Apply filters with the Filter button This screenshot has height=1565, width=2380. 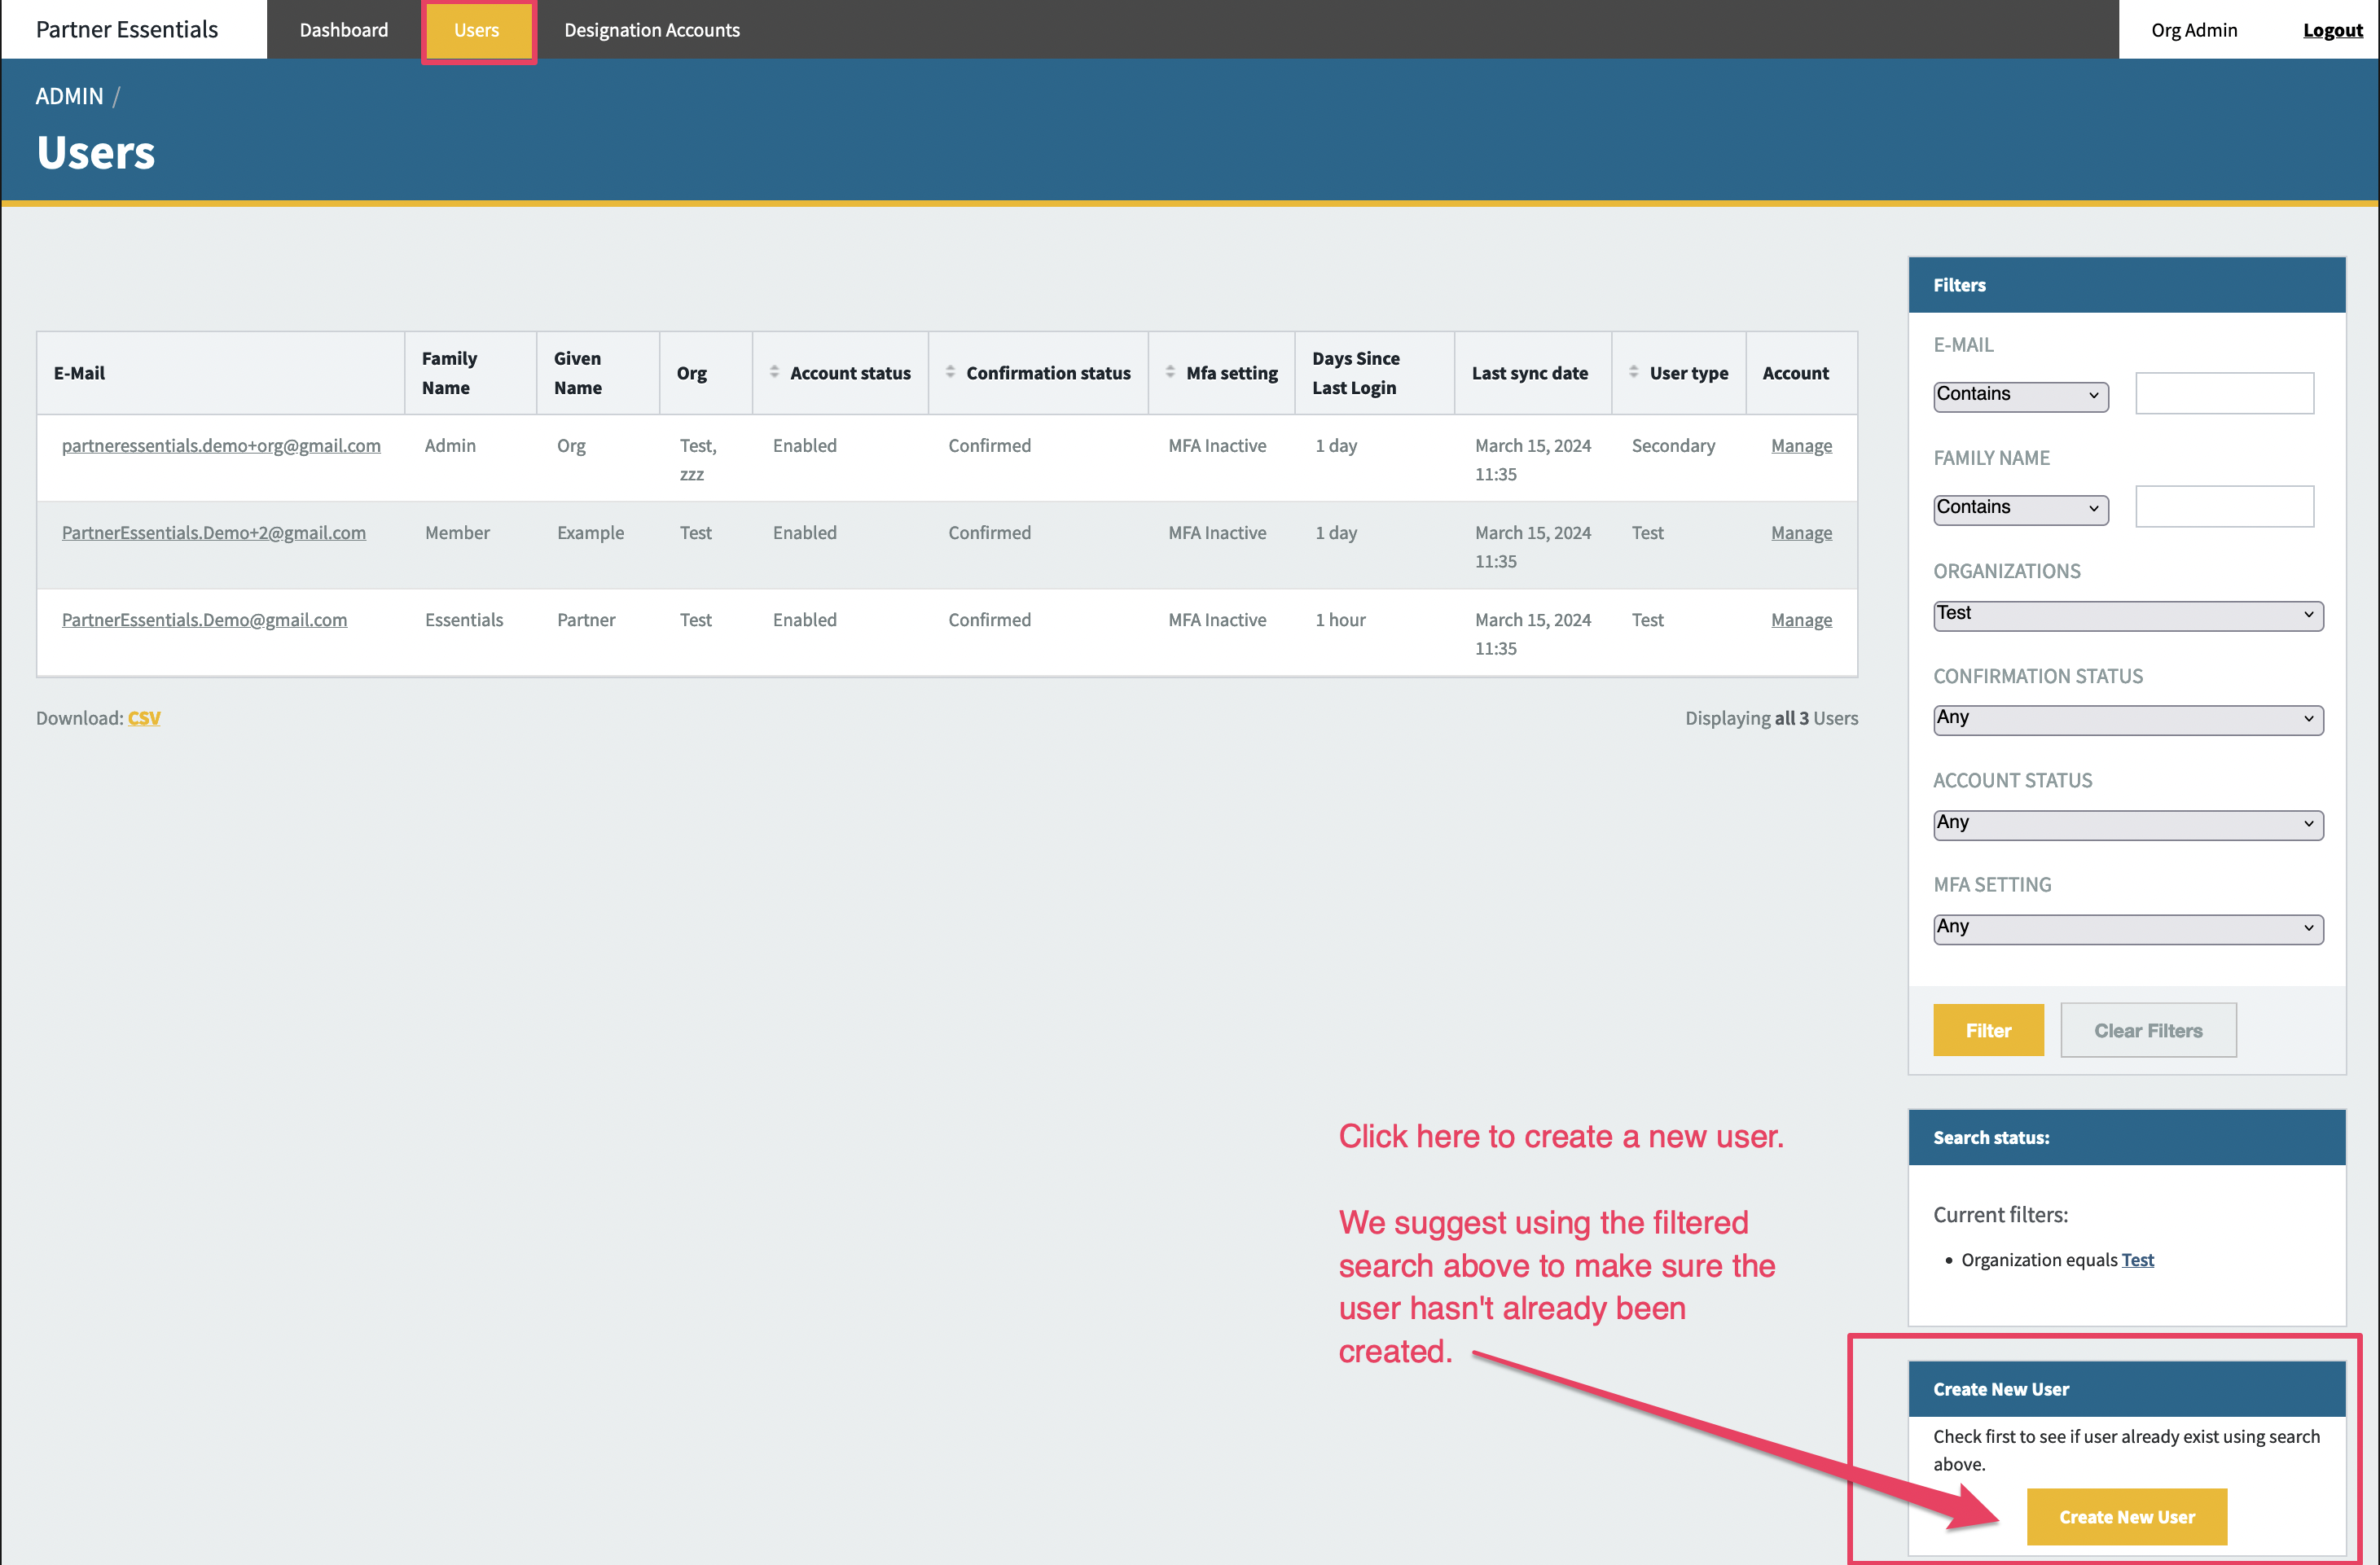[1987, 1030]
